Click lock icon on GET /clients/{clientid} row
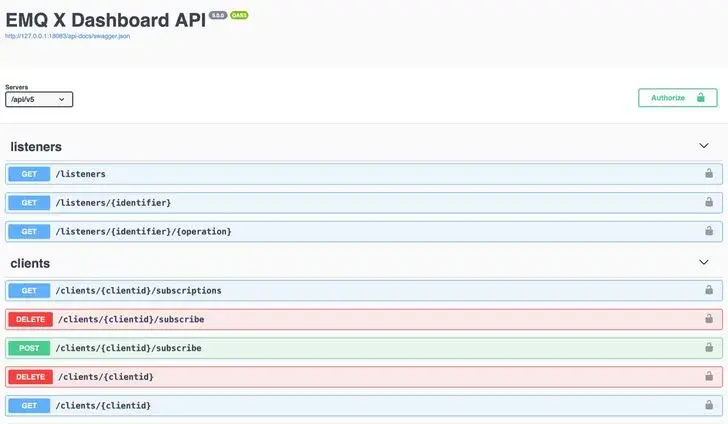The width and height of the screenshot is (728, 424). coord(709,406)
